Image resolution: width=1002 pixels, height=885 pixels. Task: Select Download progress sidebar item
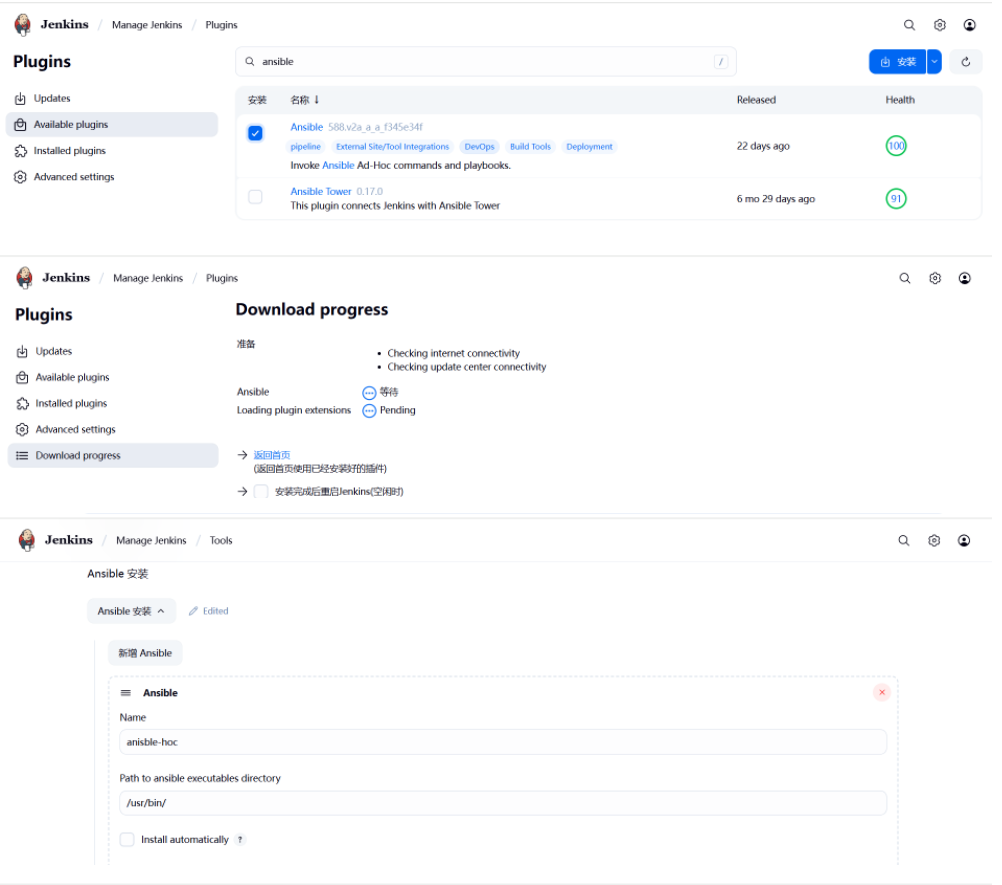click(112, 456)
